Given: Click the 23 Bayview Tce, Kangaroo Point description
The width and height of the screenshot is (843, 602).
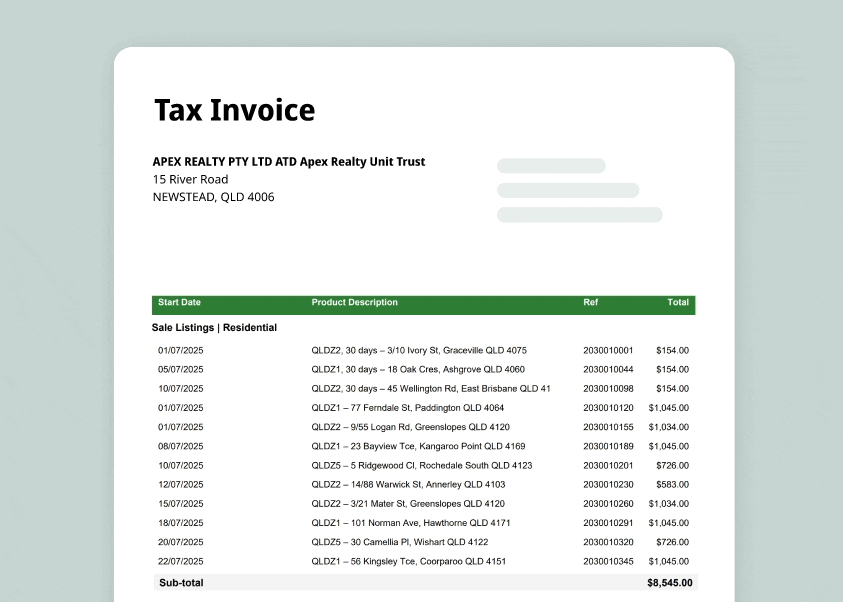Looking at the screenshot, I should [x=418, y=446].
